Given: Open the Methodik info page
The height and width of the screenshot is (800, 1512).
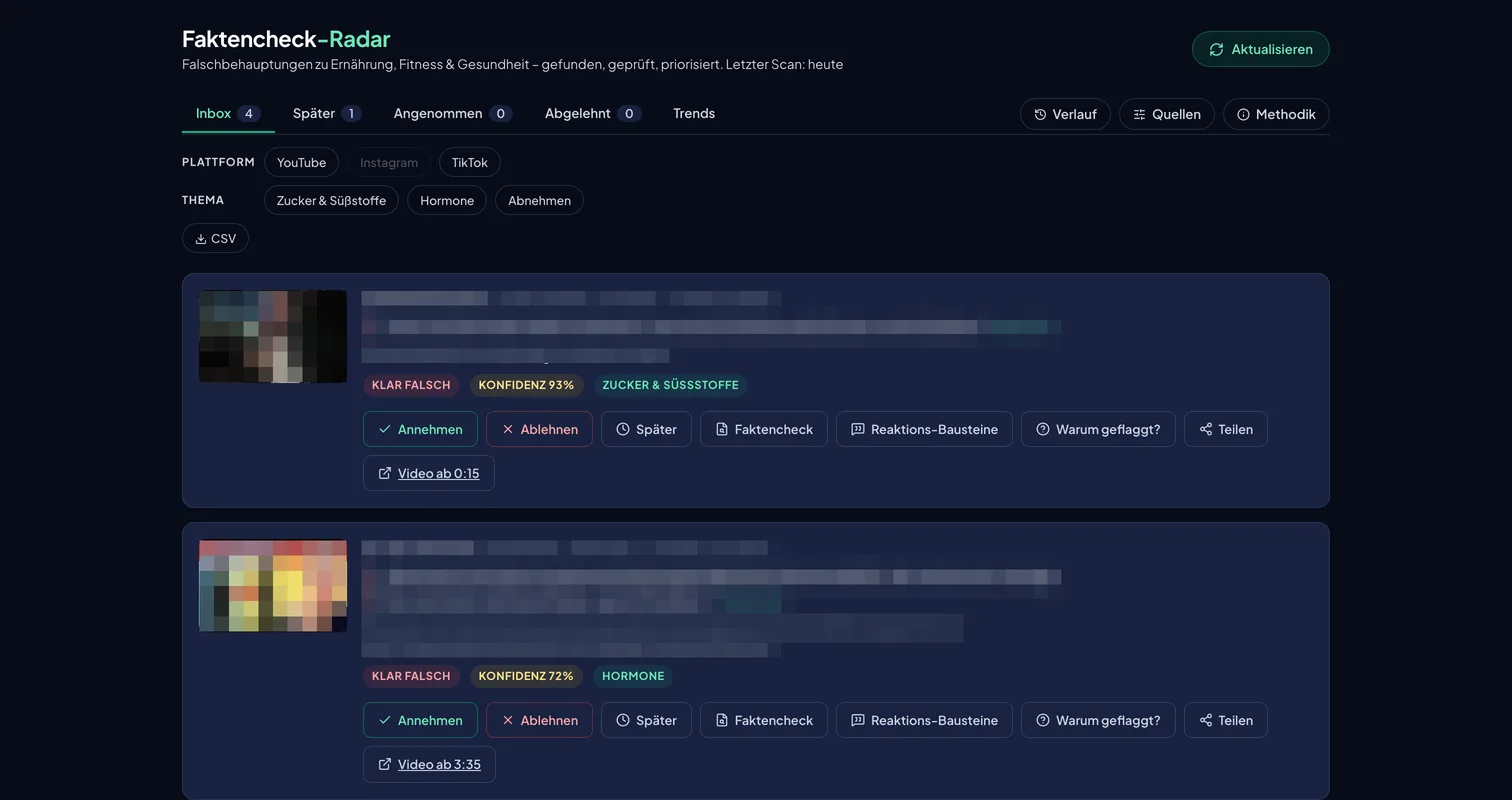Looking at the screenshot, I should tap(1276, 114).
